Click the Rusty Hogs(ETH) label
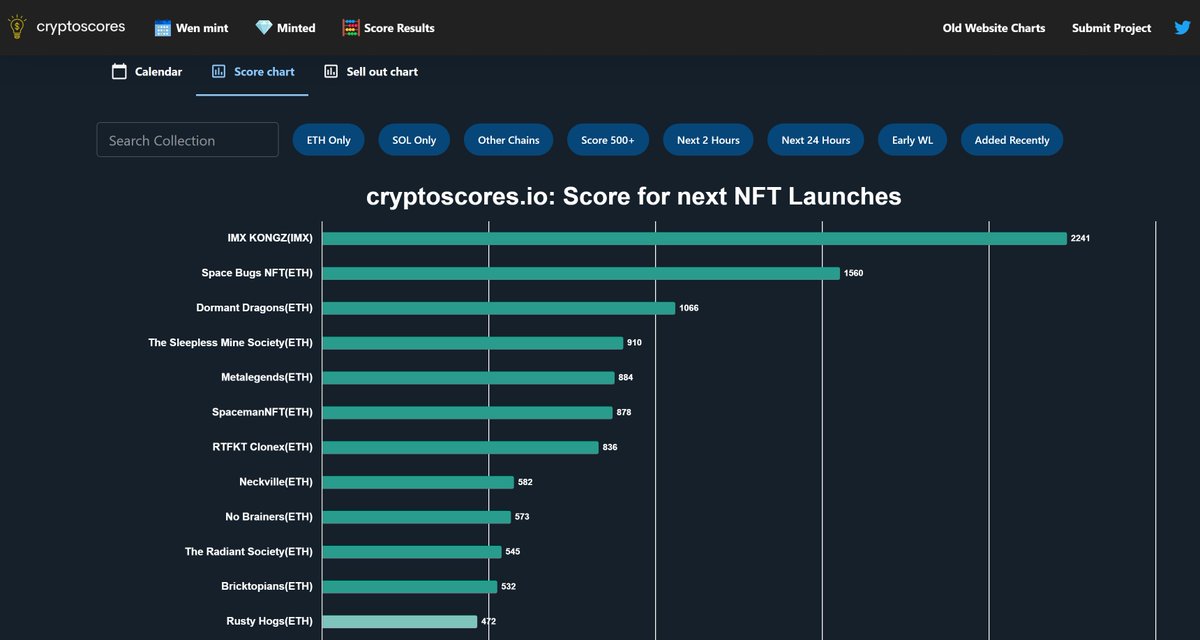1200x640 pixels. [270, 621]
